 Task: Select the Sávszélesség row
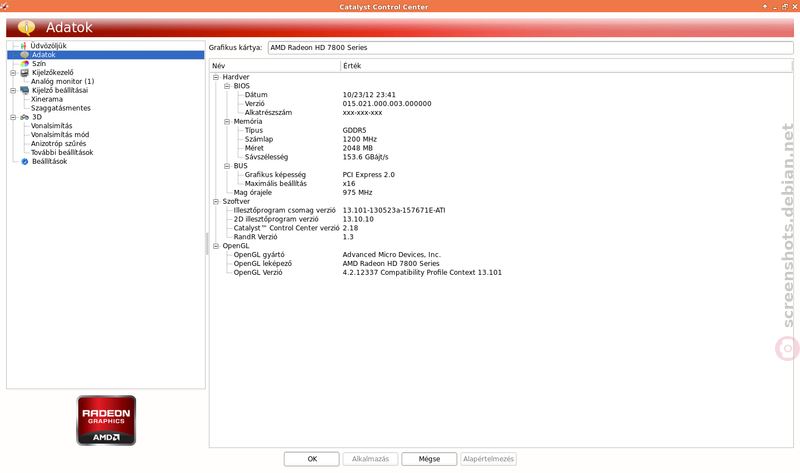click(501, 157)
